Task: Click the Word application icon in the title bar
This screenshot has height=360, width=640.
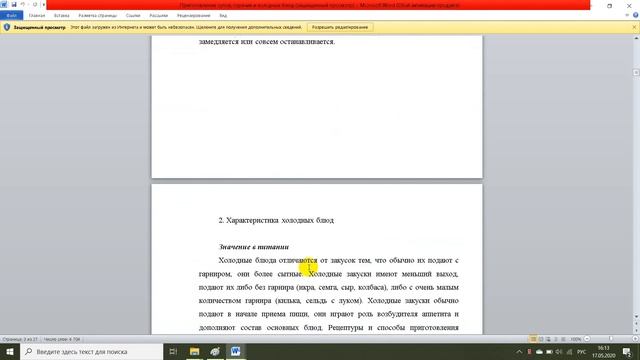Action: pyautogui.click(x=4, y=4)
